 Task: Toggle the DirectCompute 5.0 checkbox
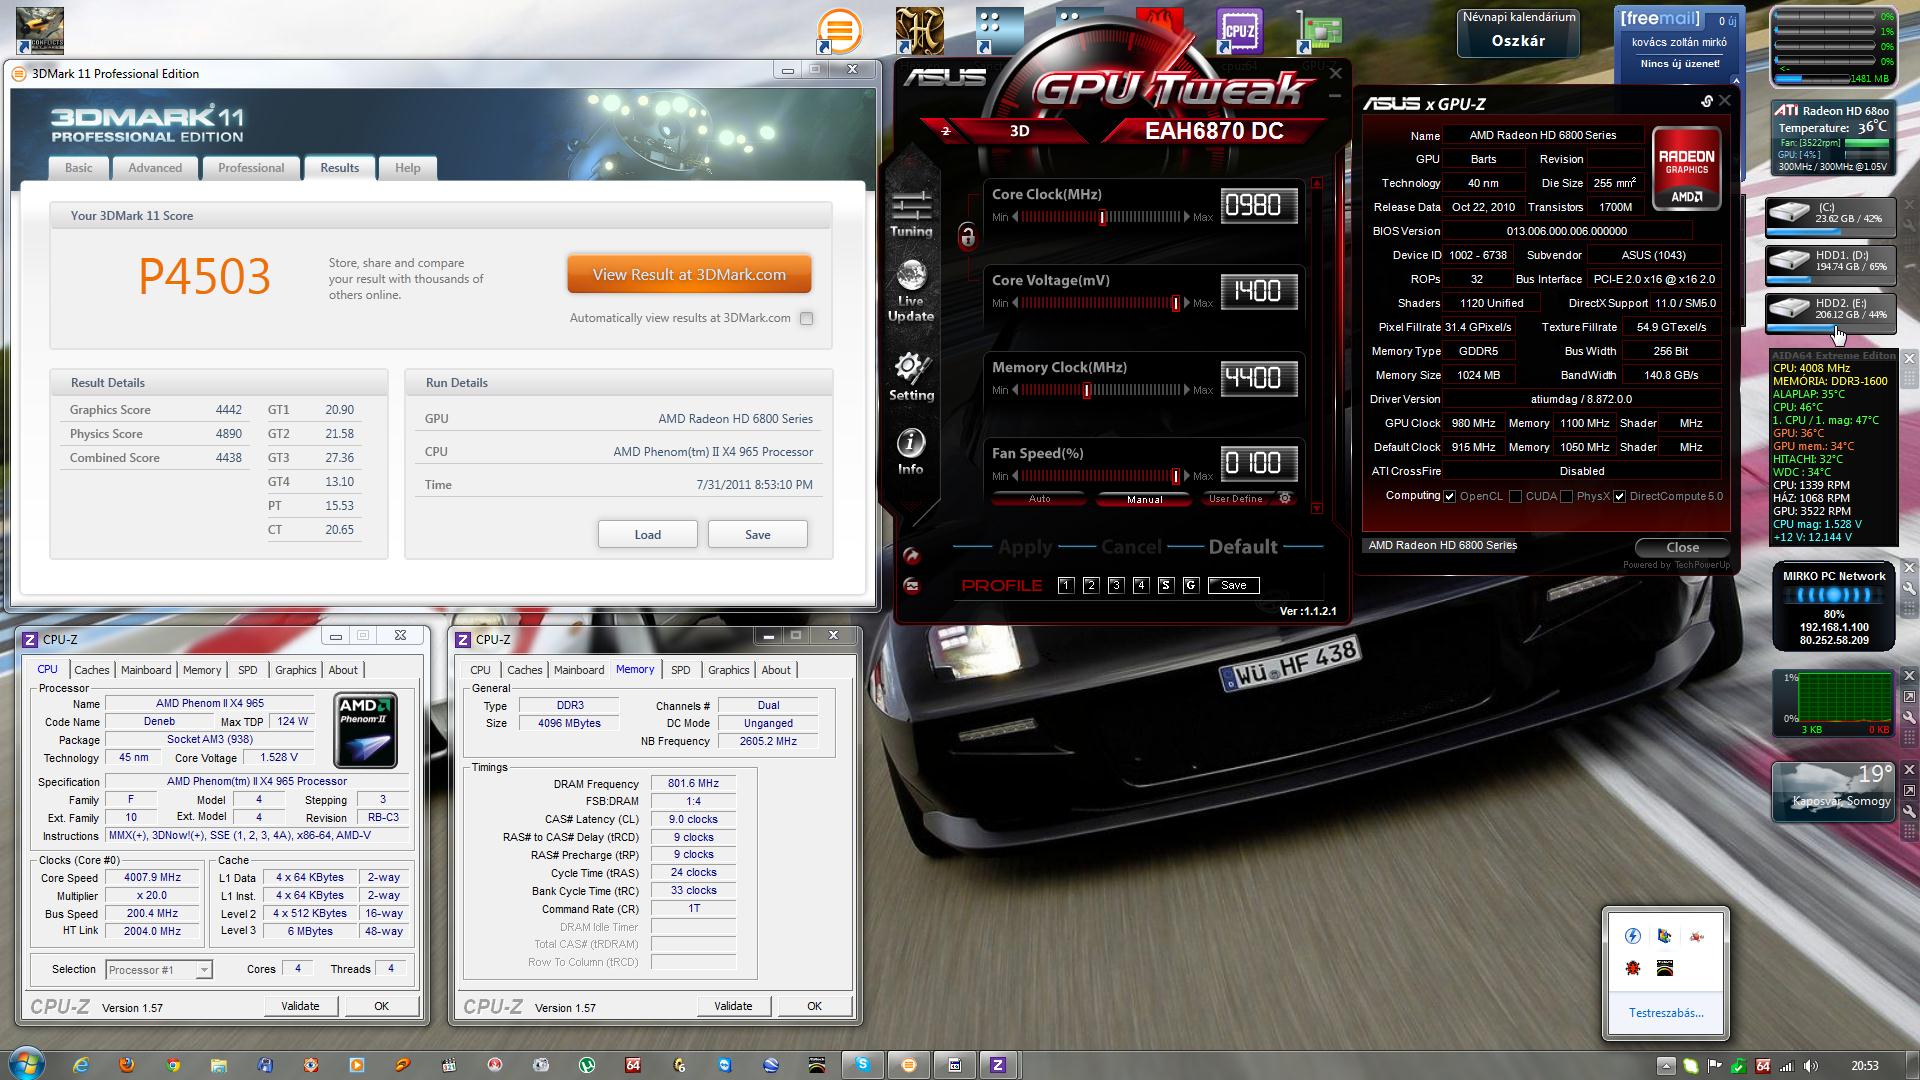click(x=1619, y=496)
